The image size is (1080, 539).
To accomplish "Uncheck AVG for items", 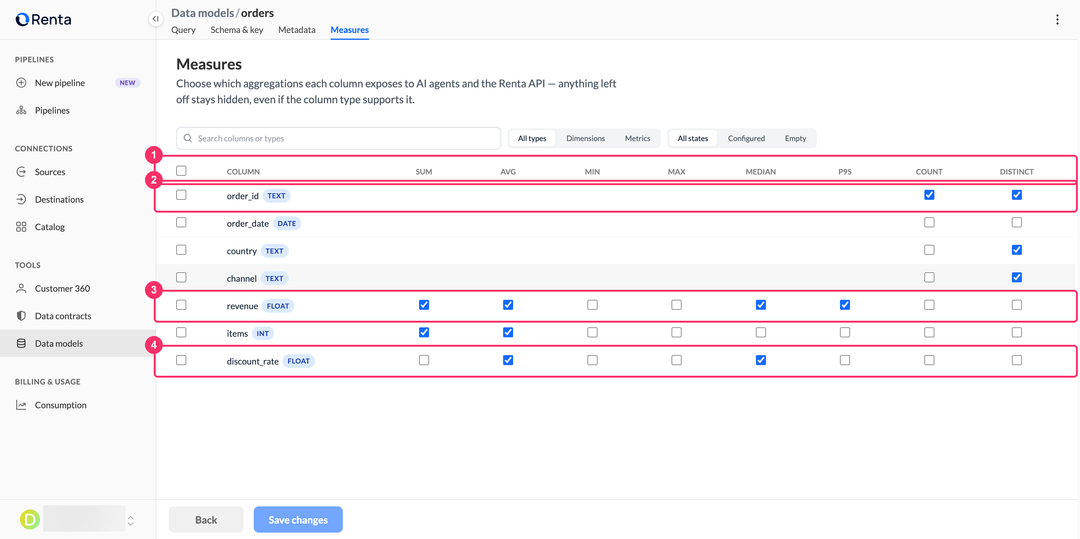I will click(508, 332).
